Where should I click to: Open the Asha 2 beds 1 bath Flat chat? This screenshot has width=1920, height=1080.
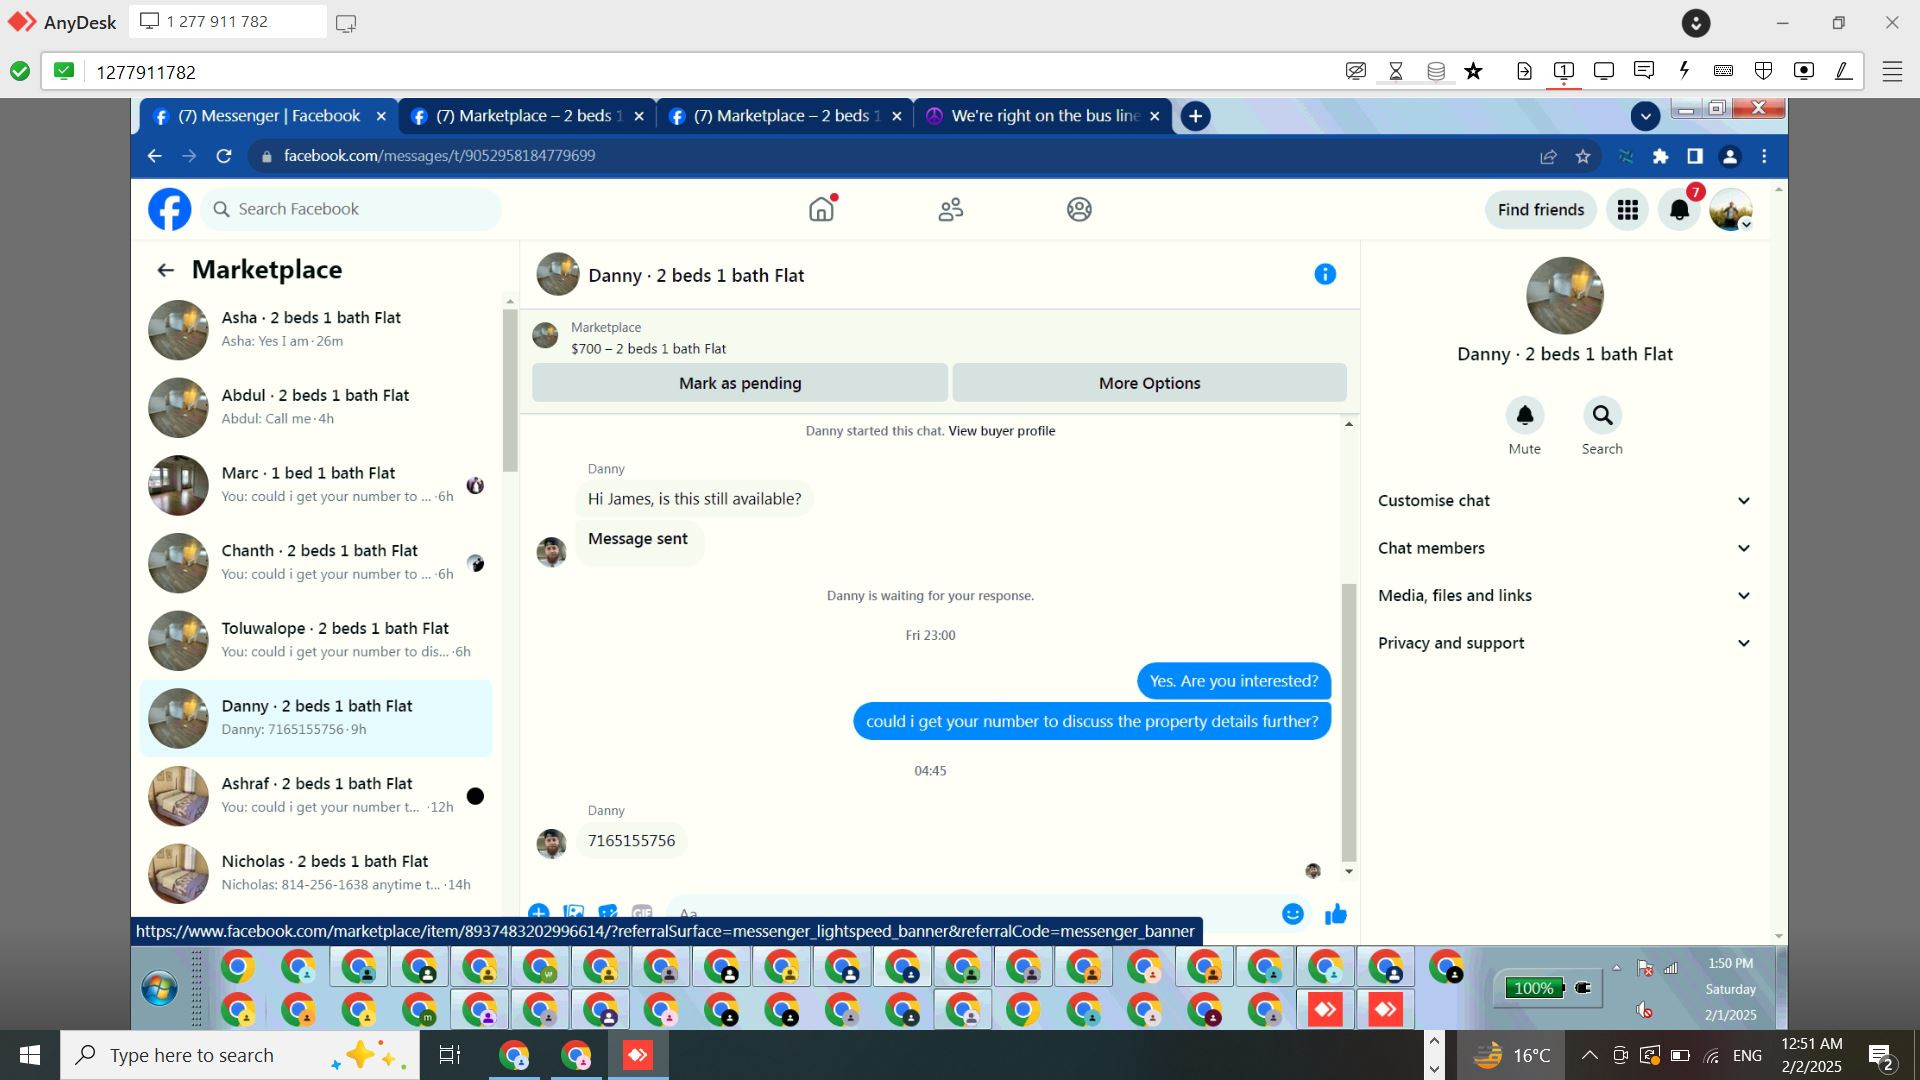[x=315, y=329]
